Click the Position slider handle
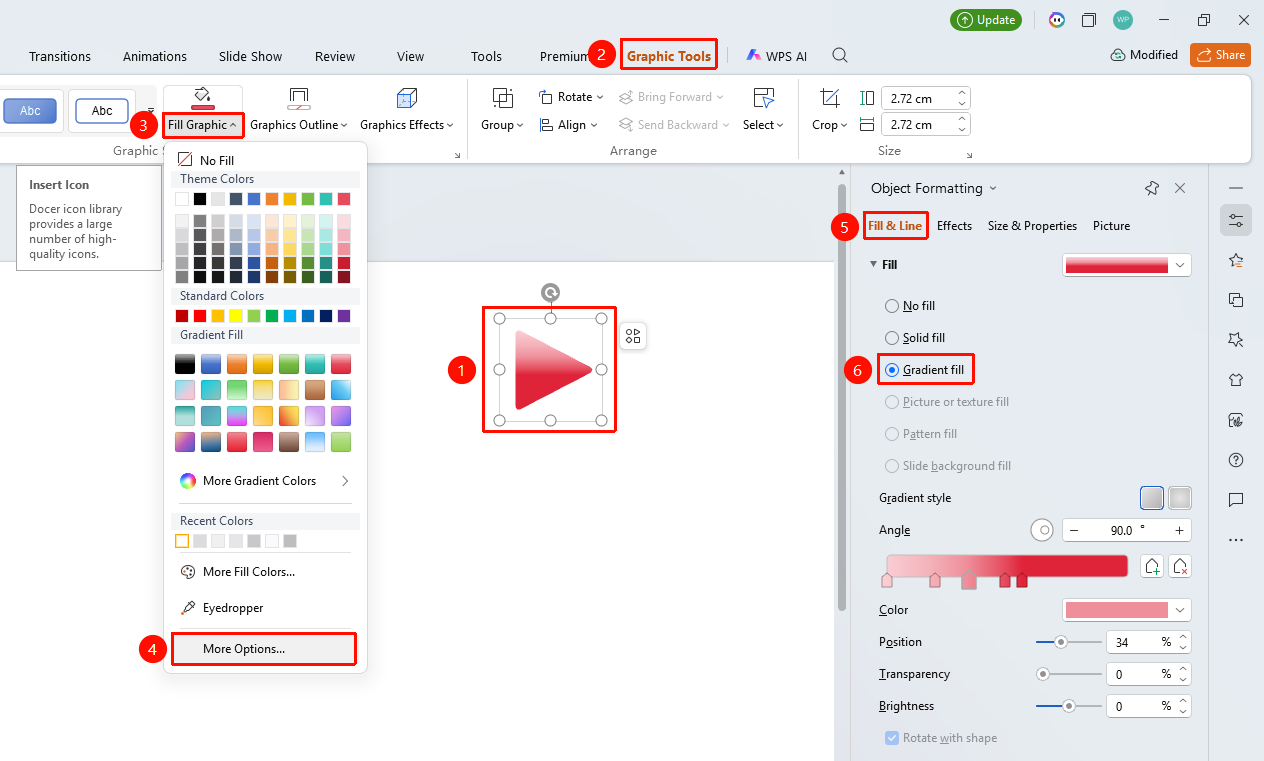 [x=1061, y=642]
